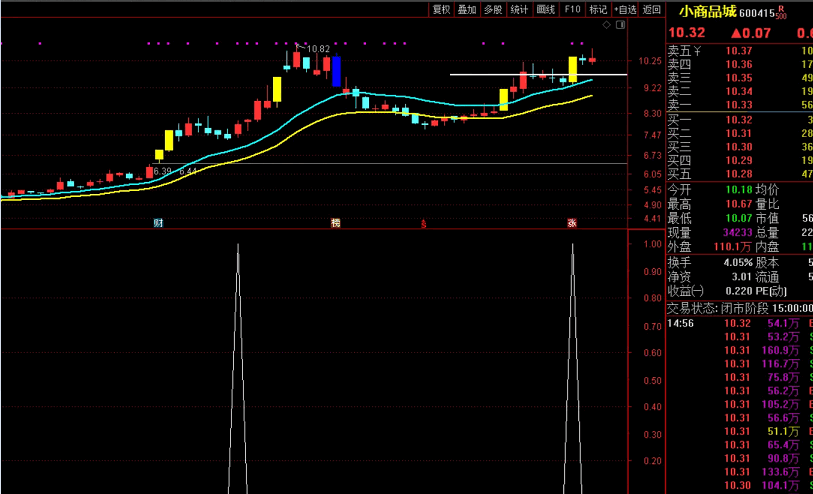Click the 净资 value 3.01
813x494 pixels.
[742, 277]
